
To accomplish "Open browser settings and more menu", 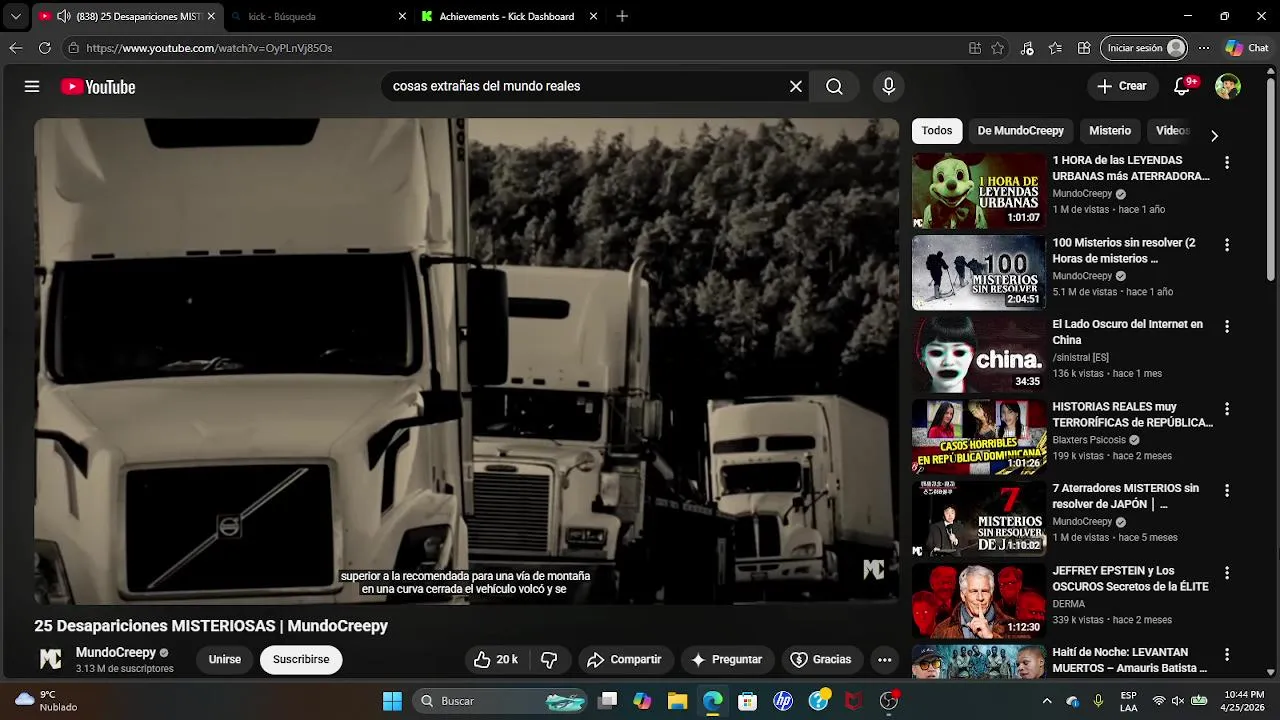I will pyautogui.click(x=1204, y=48).
